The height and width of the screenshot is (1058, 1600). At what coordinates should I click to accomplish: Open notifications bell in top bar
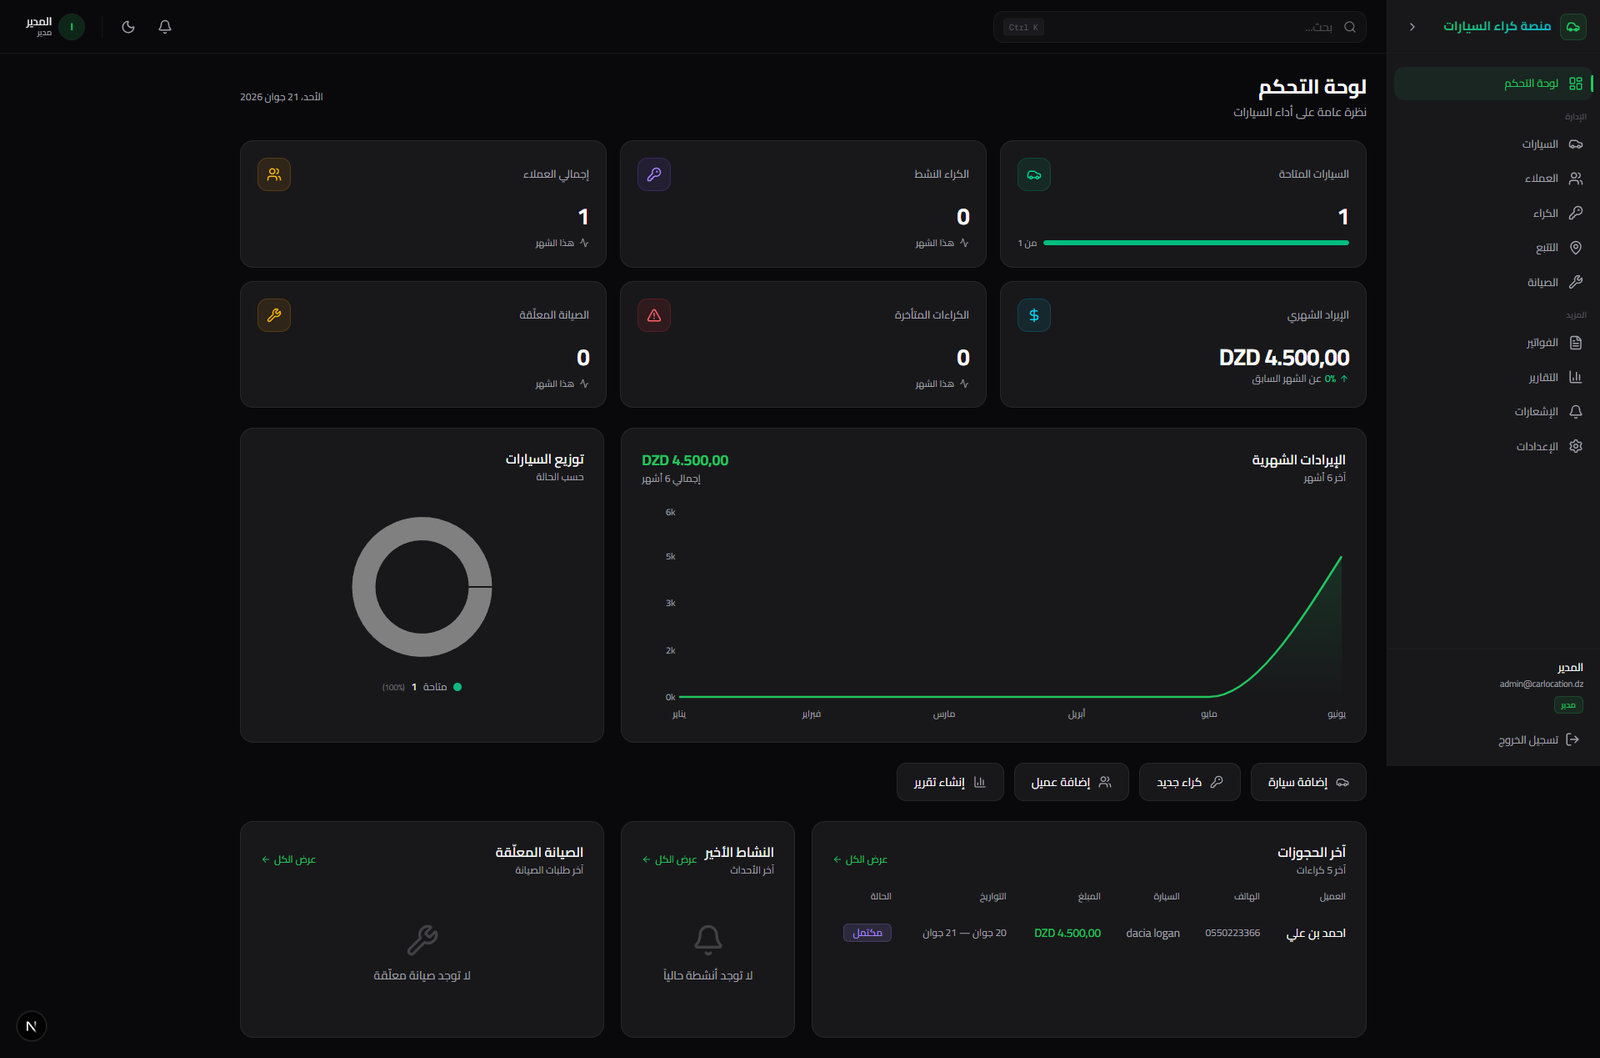(x=165, y=27)
